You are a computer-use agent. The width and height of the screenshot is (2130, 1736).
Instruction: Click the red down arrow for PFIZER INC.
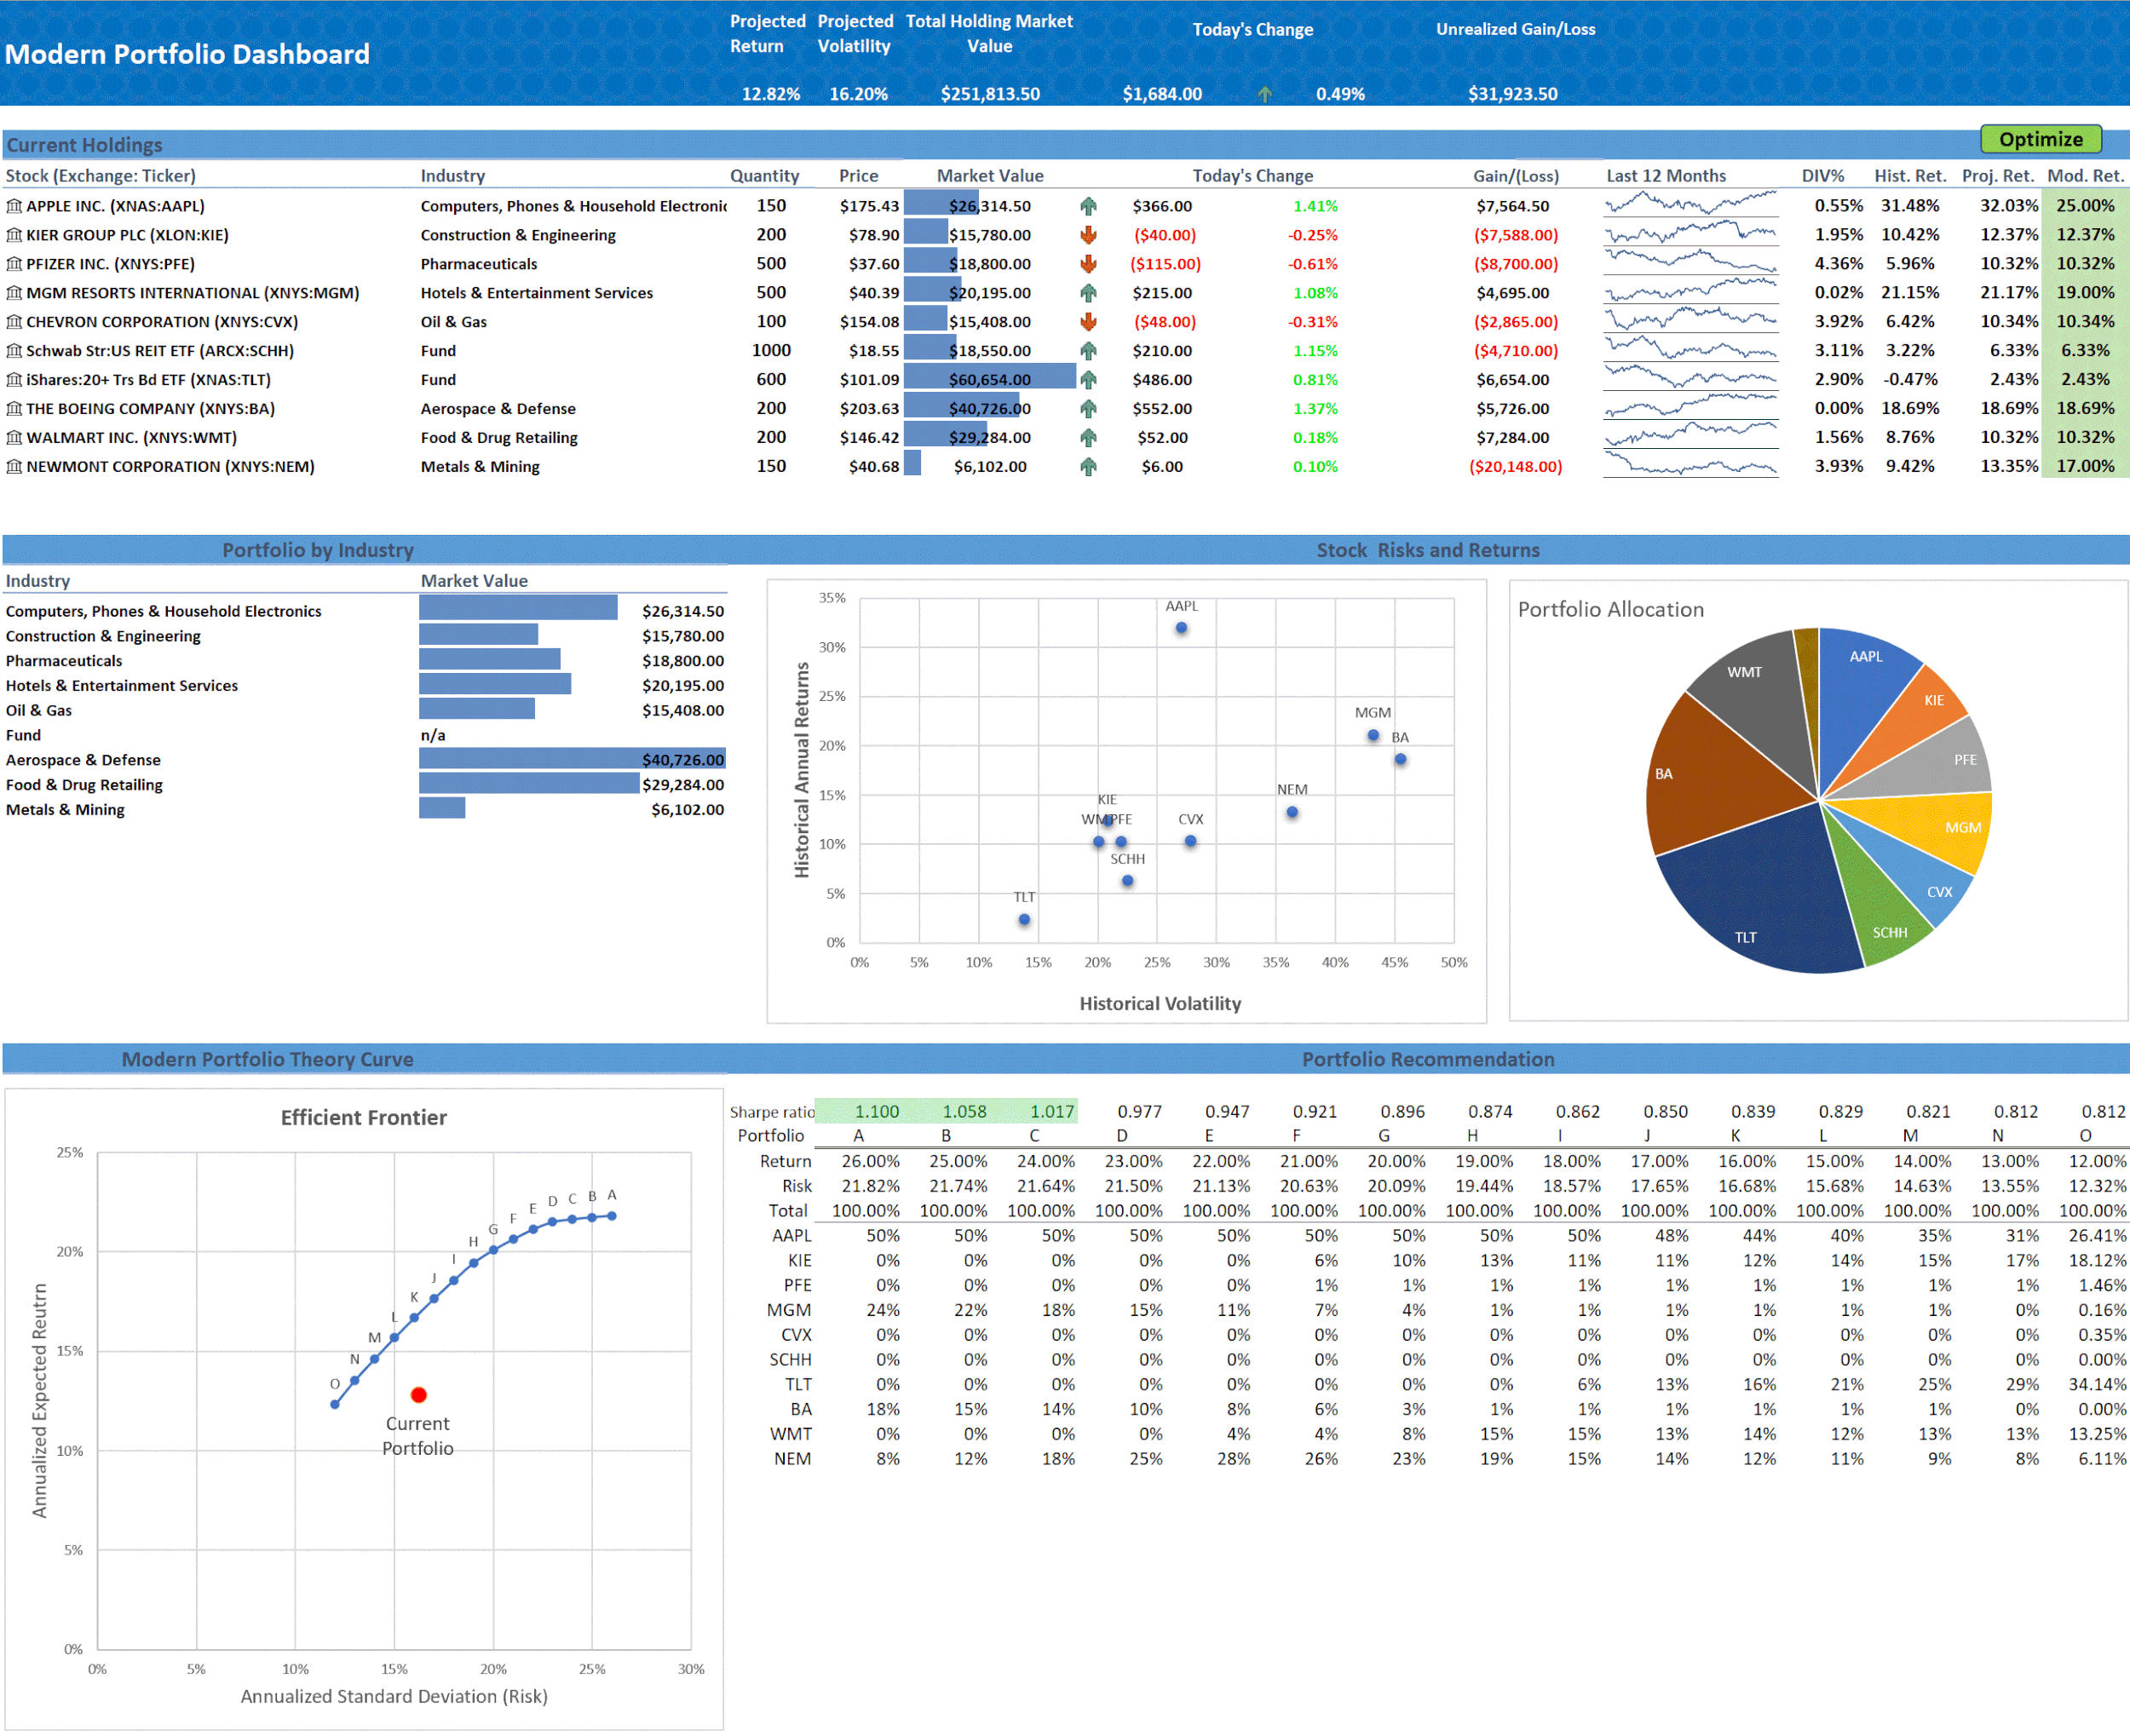point(1088,264)
